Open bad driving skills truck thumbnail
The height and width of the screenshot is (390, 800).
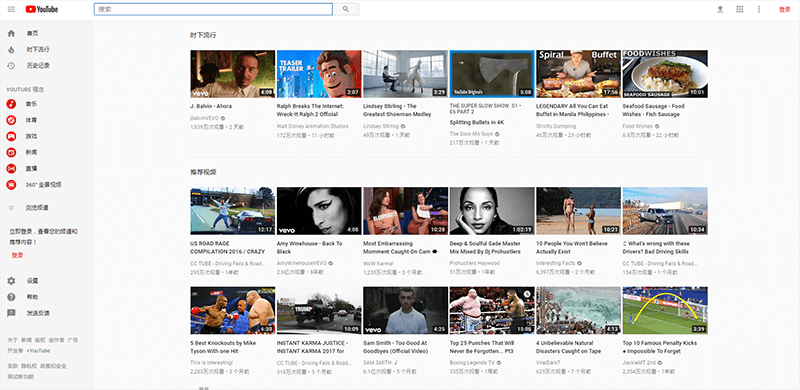(665, 211)
